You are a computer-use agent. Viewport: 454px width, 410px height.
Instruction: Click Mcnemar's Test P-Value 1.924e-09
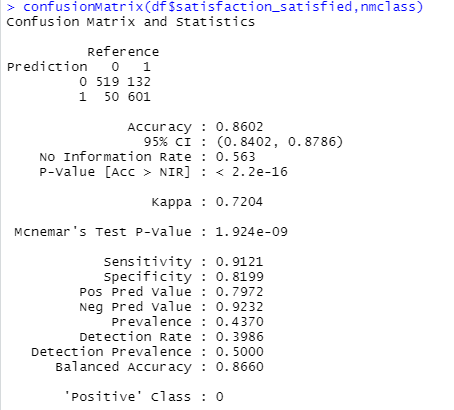[251, 232]
